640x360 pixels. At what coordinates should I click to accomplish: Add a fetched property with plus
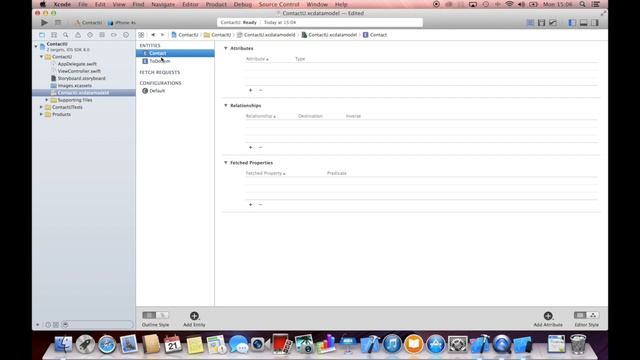251,204
